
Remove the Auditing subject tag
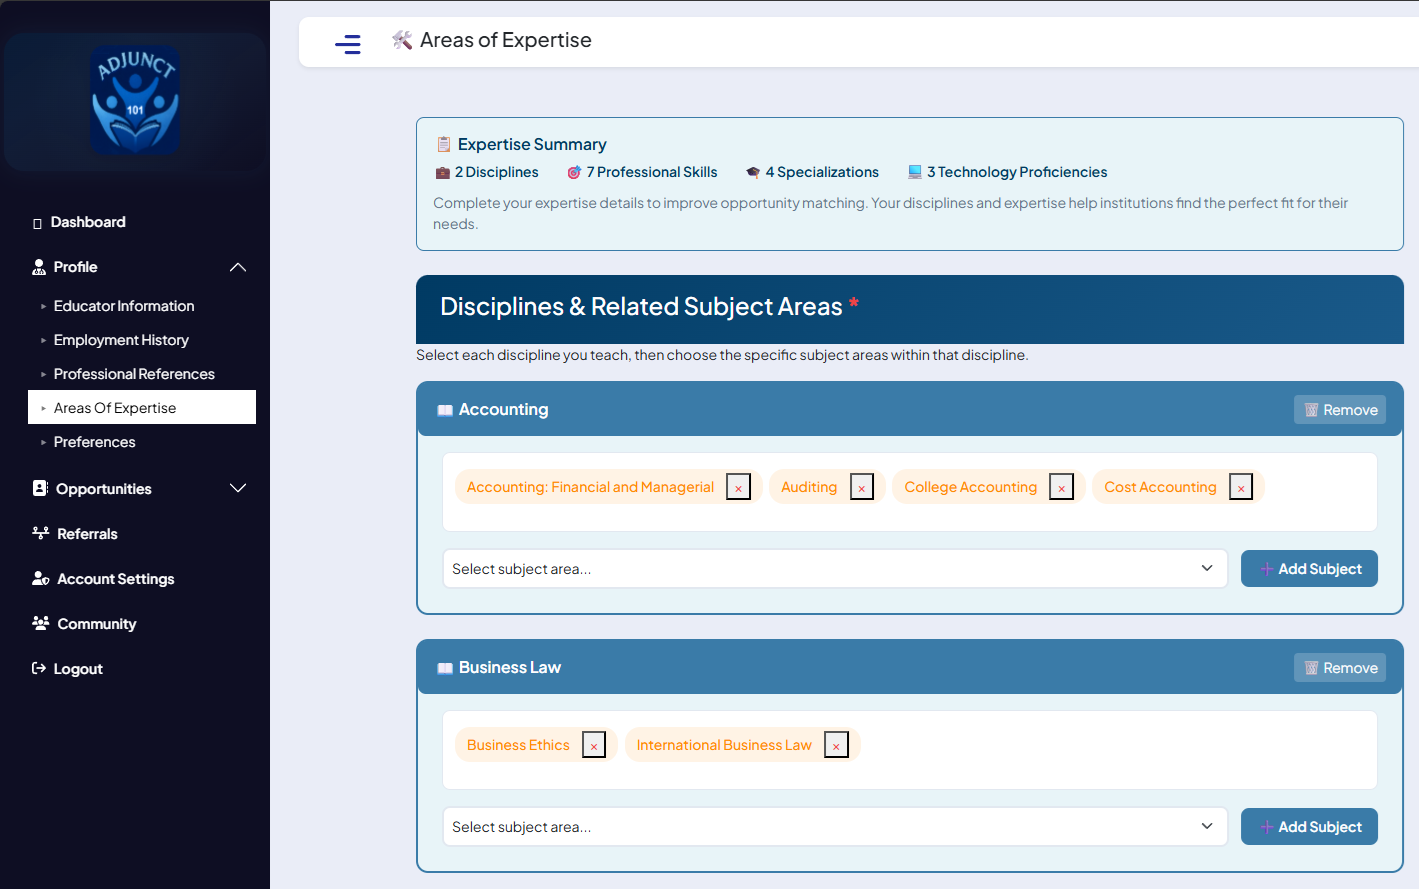pyautogui.click(x=862, y=487)
